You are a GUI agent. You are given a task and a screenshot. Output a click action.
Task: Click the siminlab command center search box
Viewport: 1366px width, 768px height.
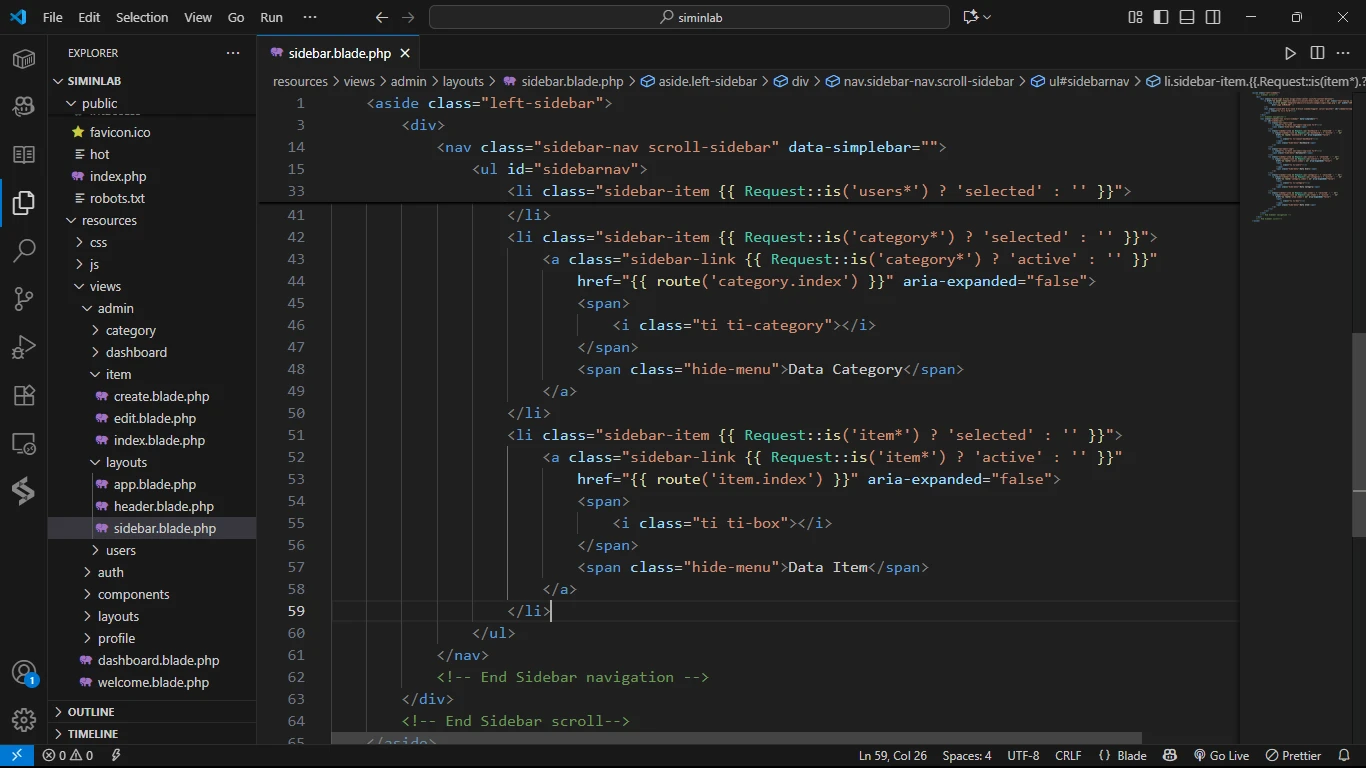[x=689, y=17]
